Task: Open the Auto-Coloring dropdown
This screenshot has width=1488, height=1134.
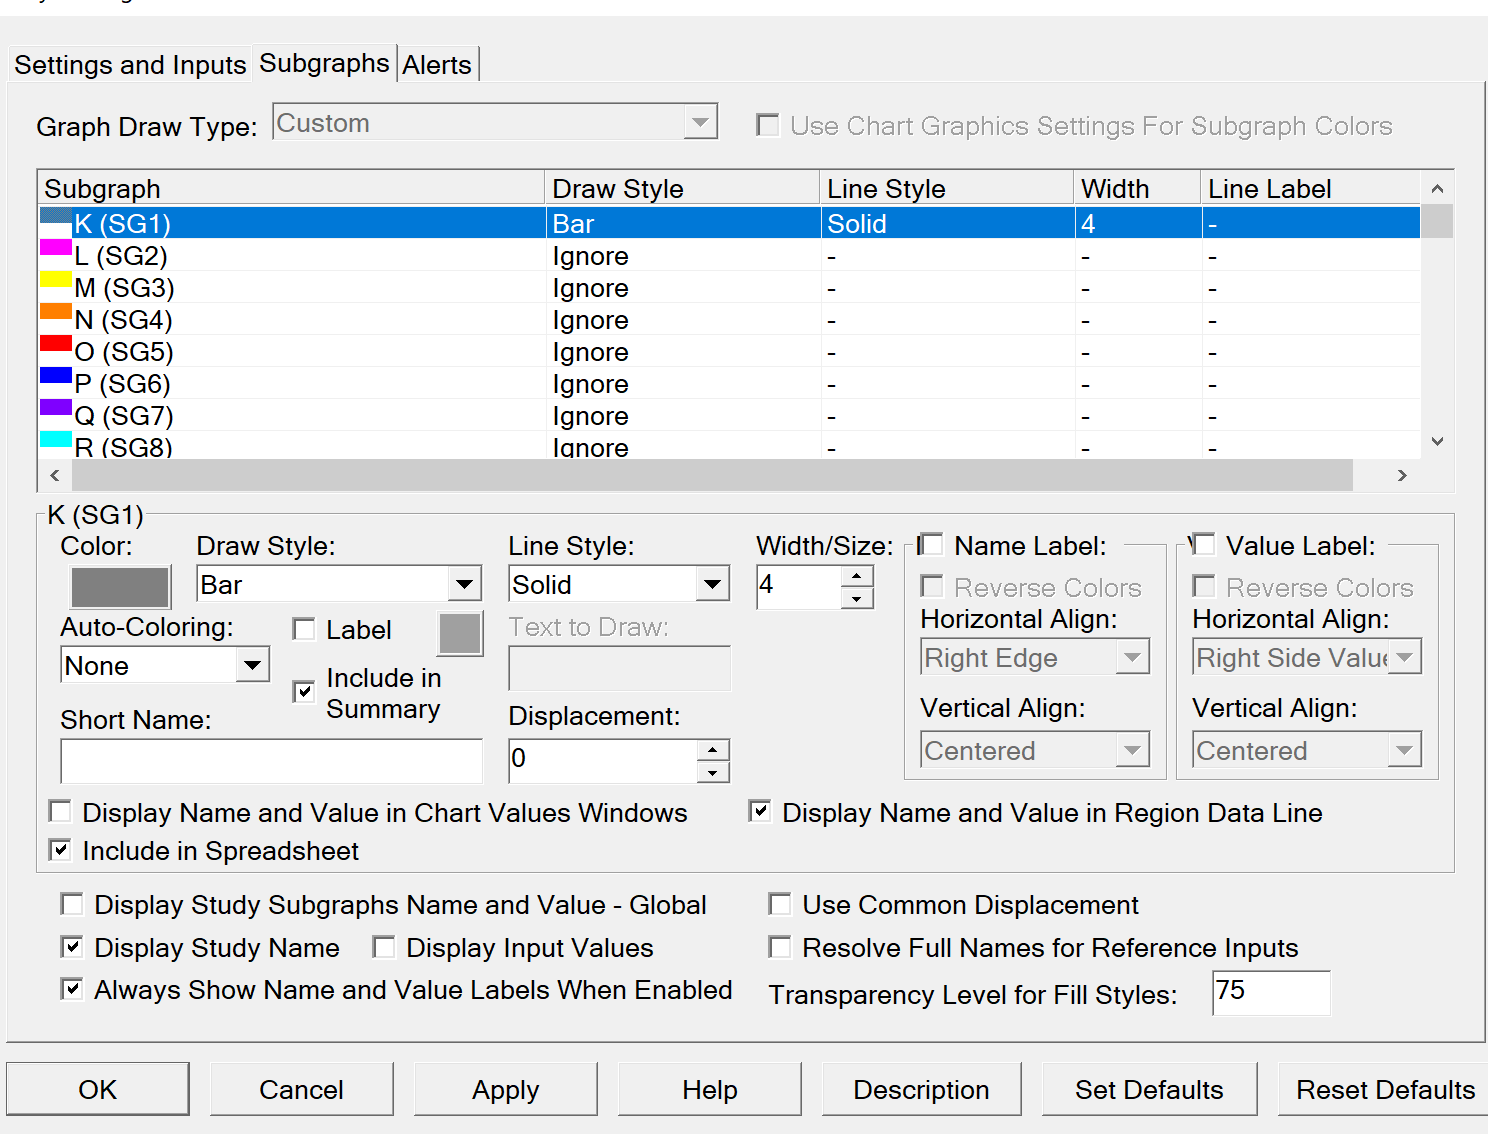Action: (x=252, y=665)
